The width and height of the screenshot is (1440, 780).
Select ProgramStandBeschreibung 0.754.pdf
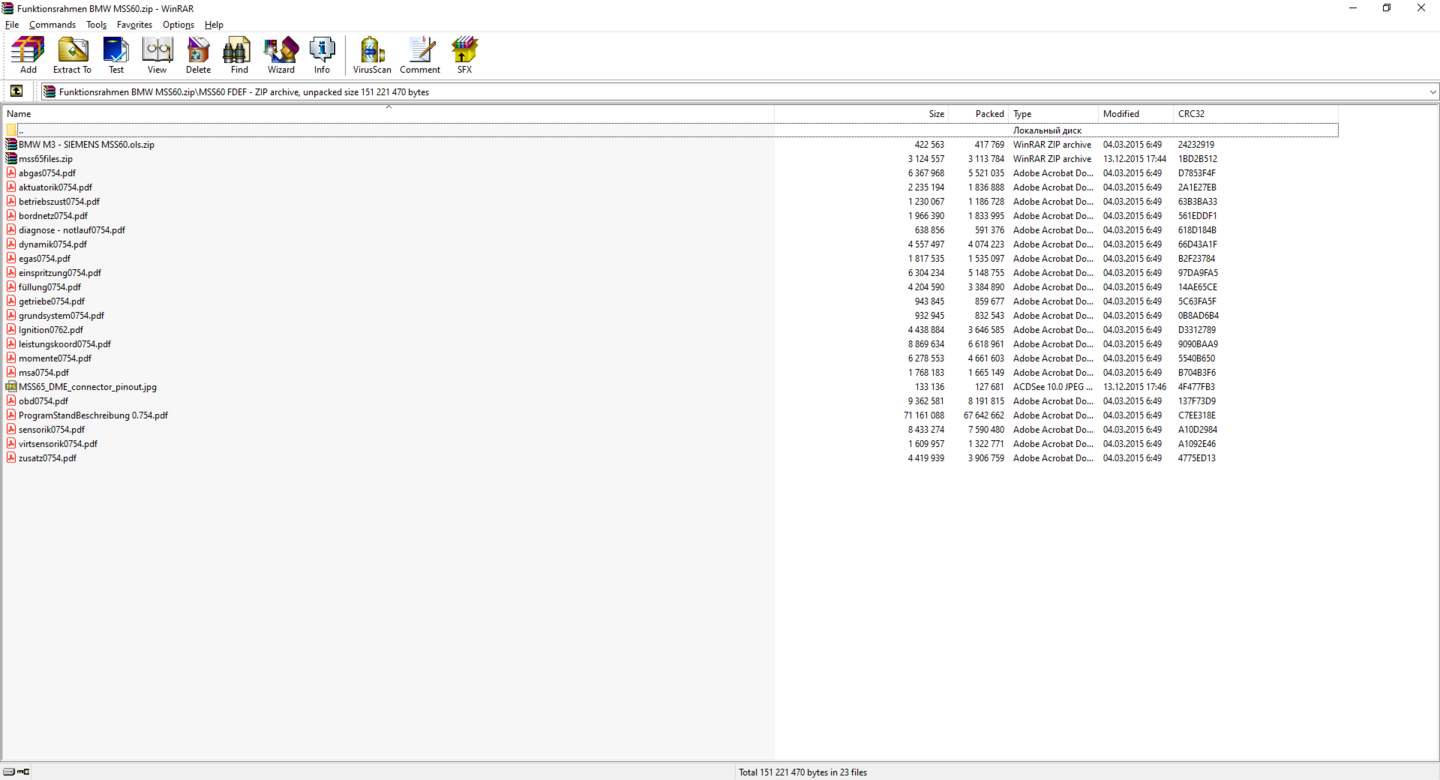93,415
